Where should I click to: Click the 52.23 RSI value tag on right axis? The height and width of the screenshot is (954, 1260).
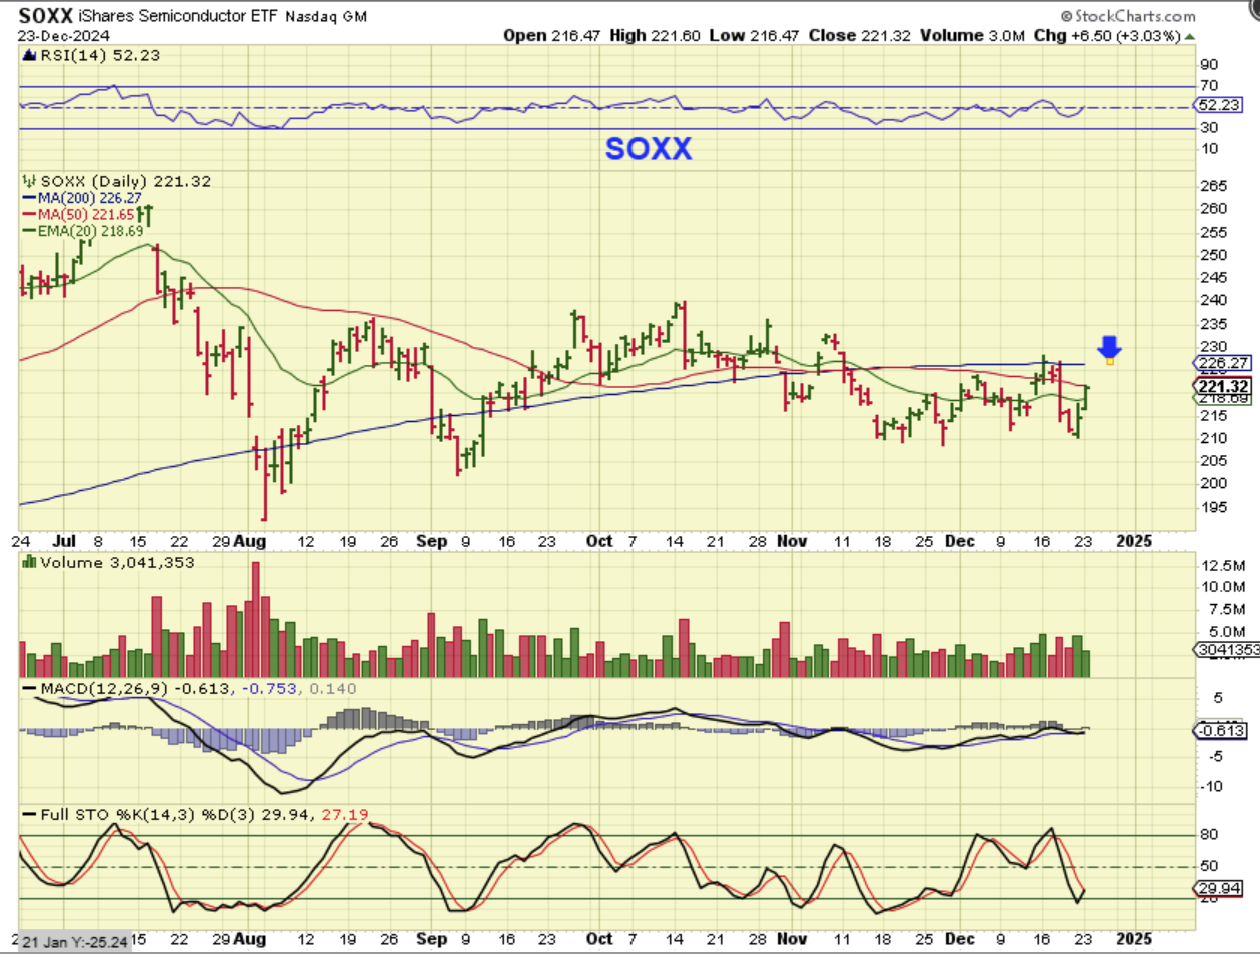click(x=1218, y=104)
